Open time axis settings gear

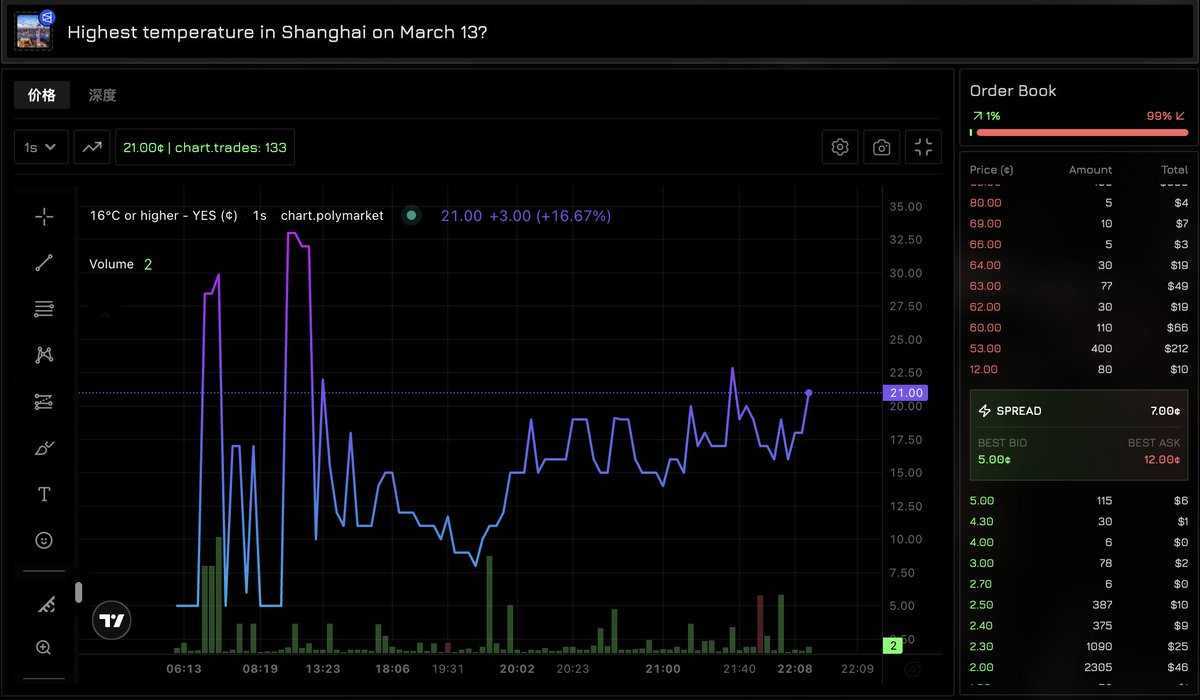(x=912, y=668)
